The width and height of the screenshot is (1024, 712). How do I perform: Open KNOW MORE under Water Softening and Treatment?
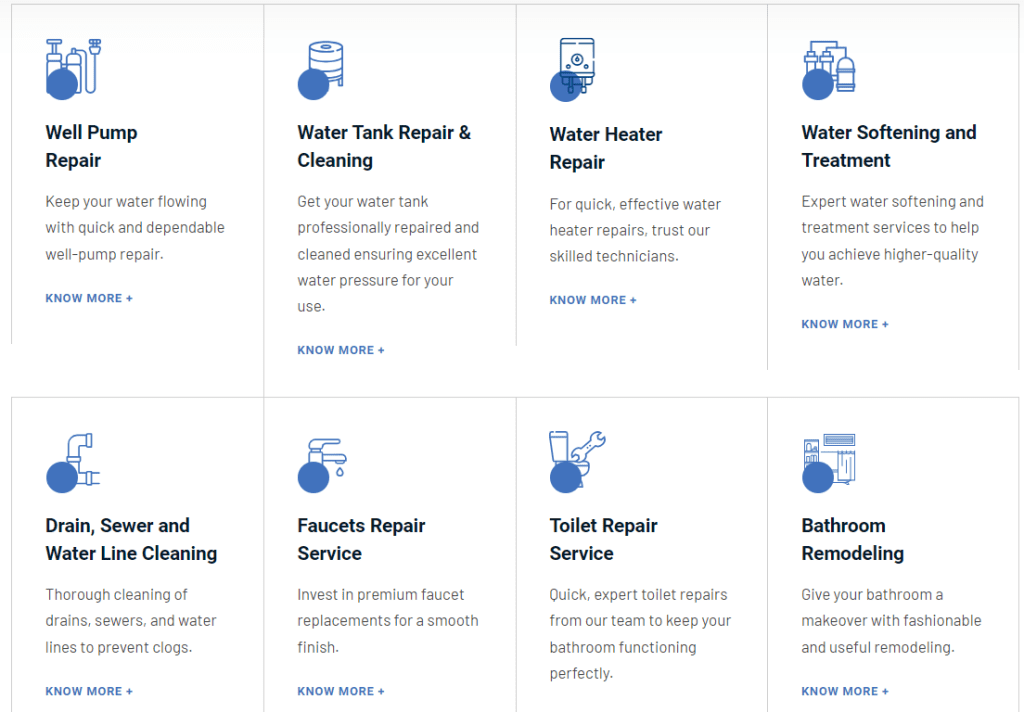click(845, 323)
